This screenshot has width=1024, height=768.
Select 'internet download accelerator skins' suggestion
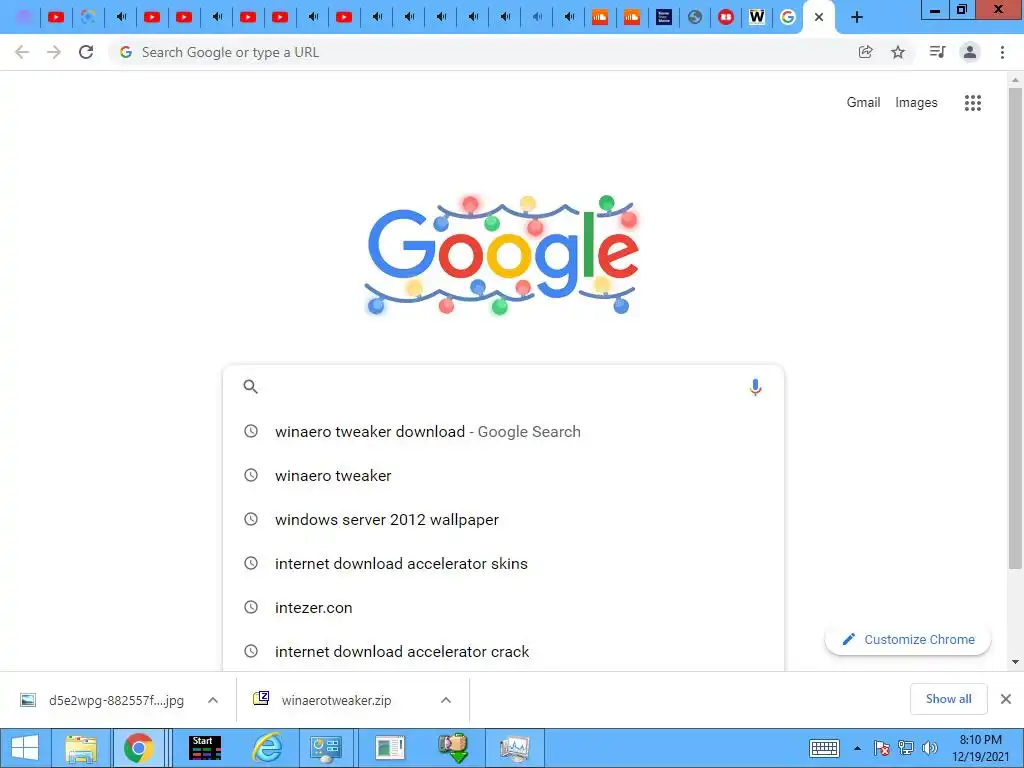[x=503, y=564]
